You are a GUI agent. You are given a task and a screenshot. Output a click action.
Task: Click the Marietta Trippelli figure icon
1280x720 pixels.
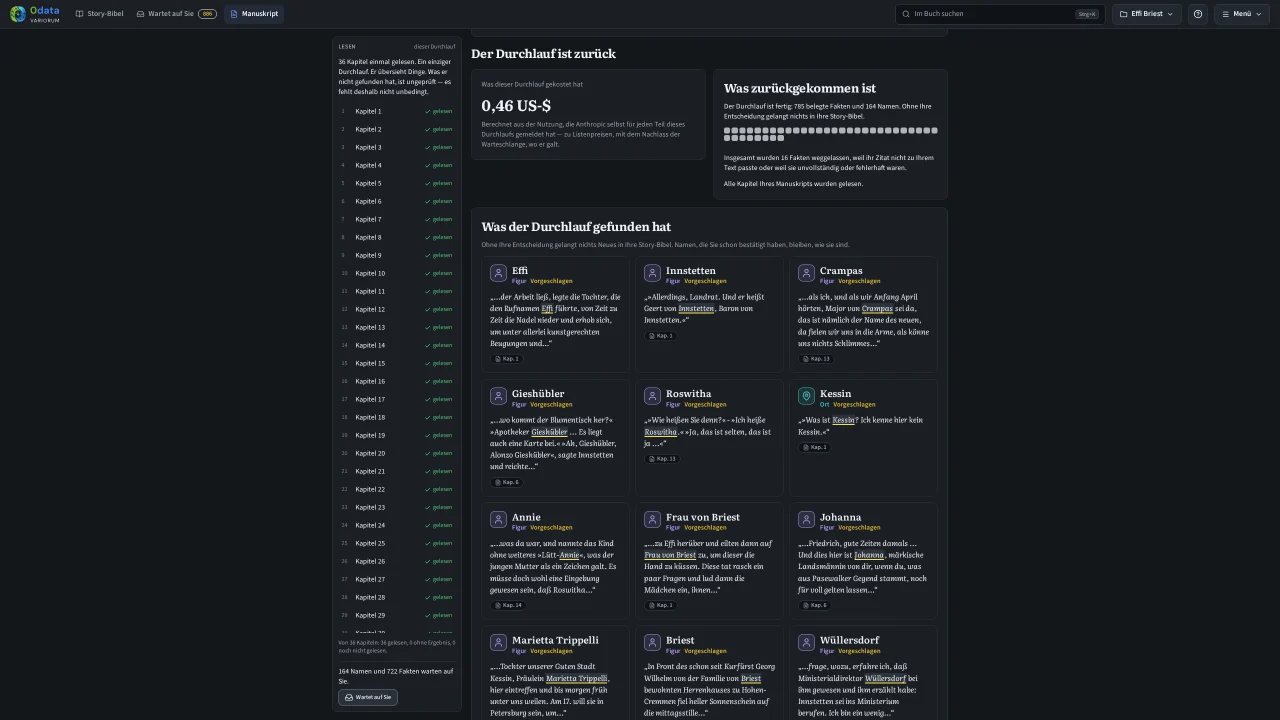(x=498, y=643)
